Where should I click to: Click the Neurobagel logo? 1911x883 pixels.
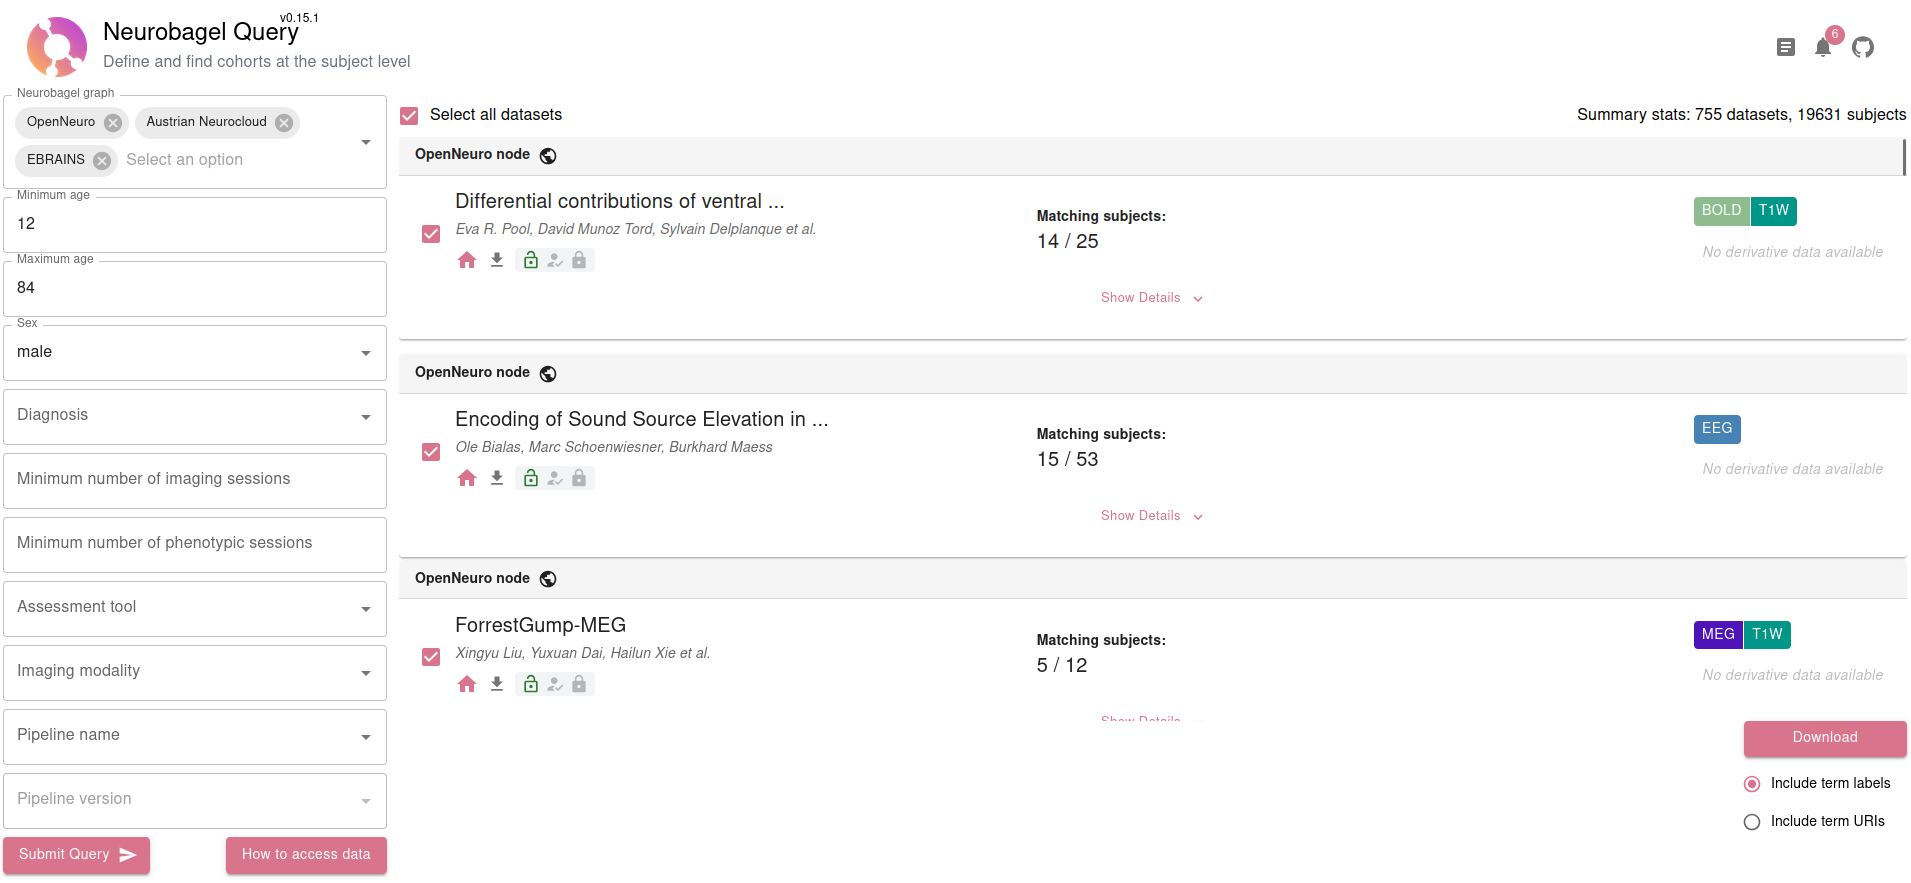coord(57,47)
